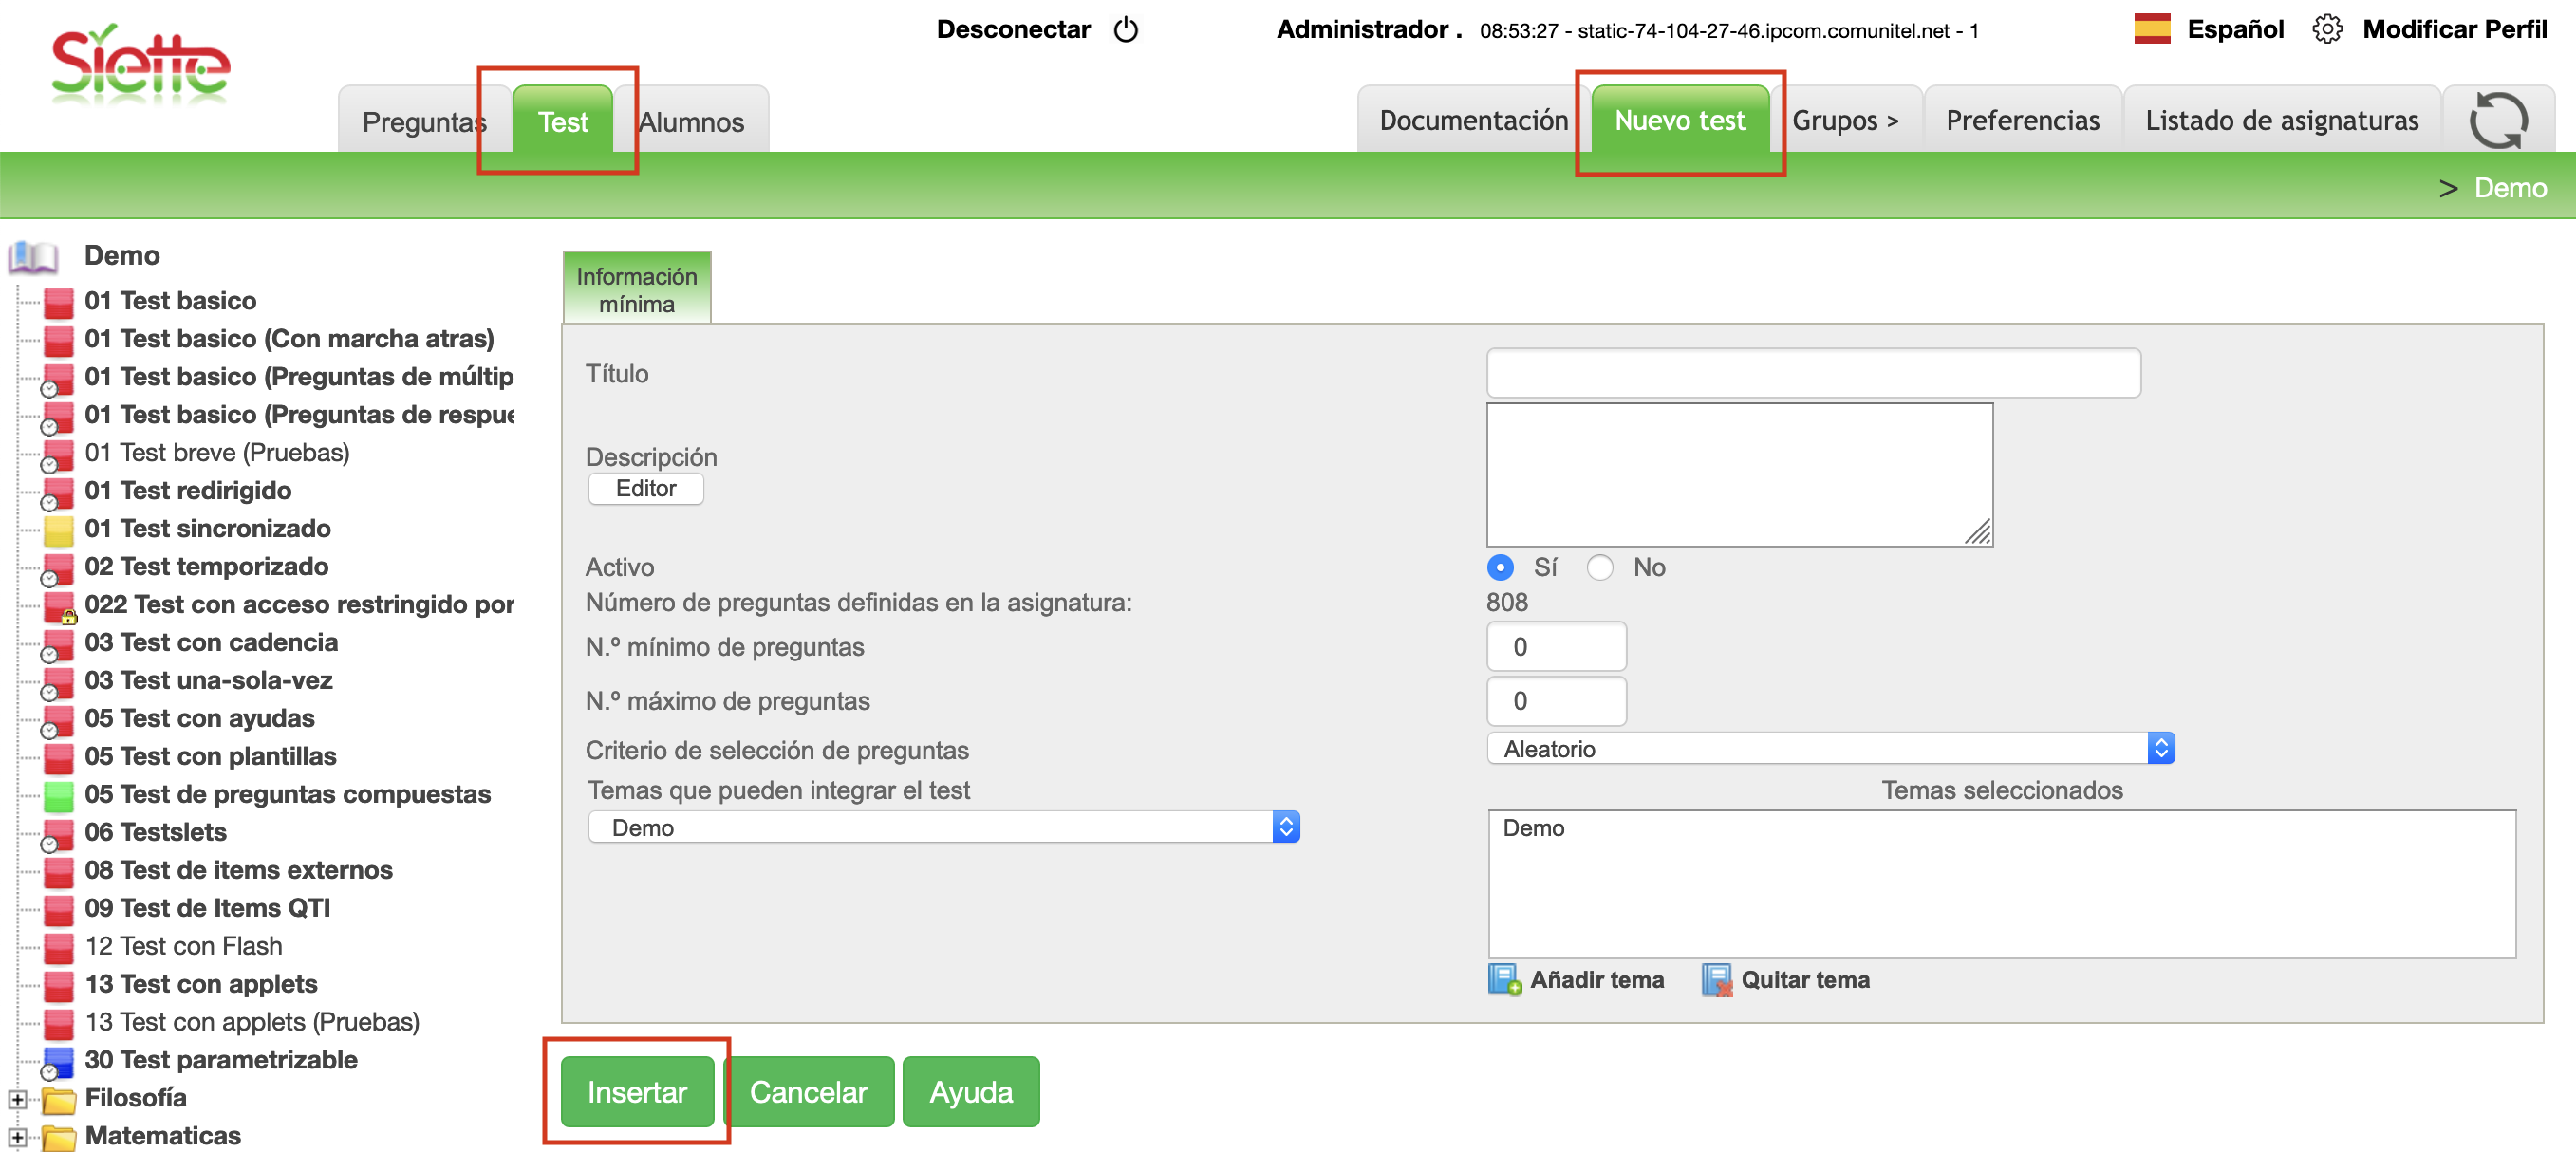Viewport: 2576px width, 1152px height.
Task: Expand the Matematicas folder
Action: point(17,1137)
